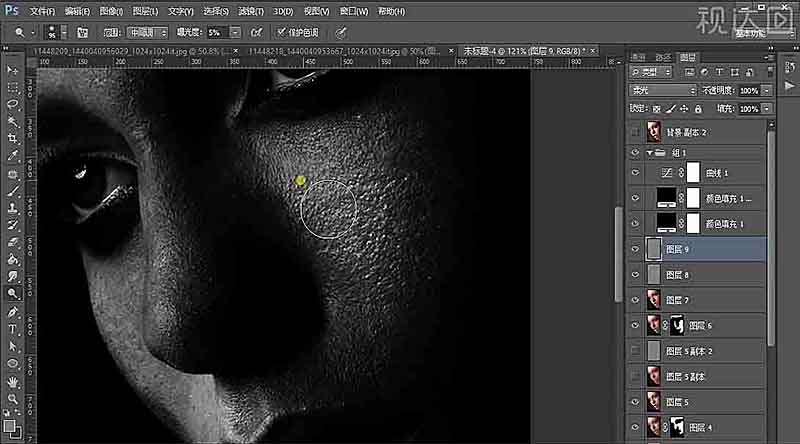Viewport: 800px width, 444px height.
Task: Open the fill 100% dropdown arrow
Action: [766, 109]
